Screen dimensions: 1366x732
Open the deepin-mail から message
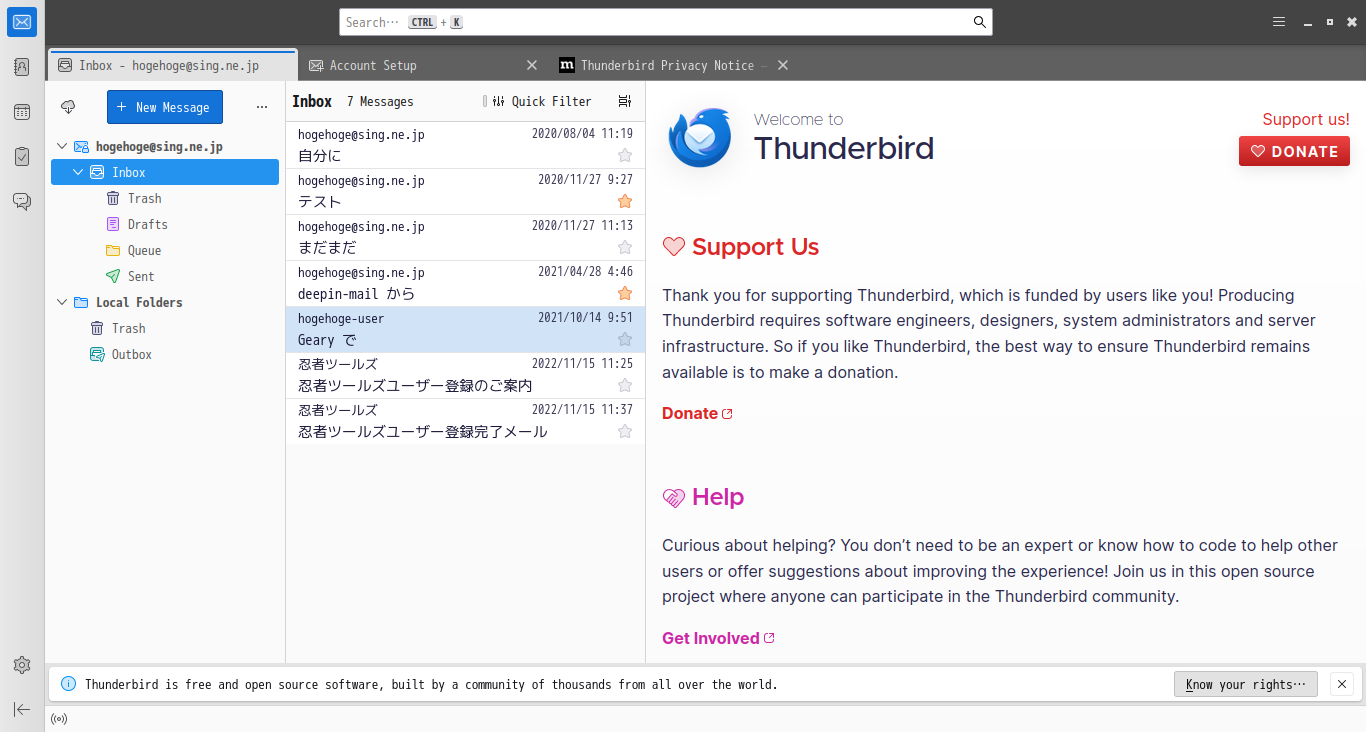pos(465,283)
